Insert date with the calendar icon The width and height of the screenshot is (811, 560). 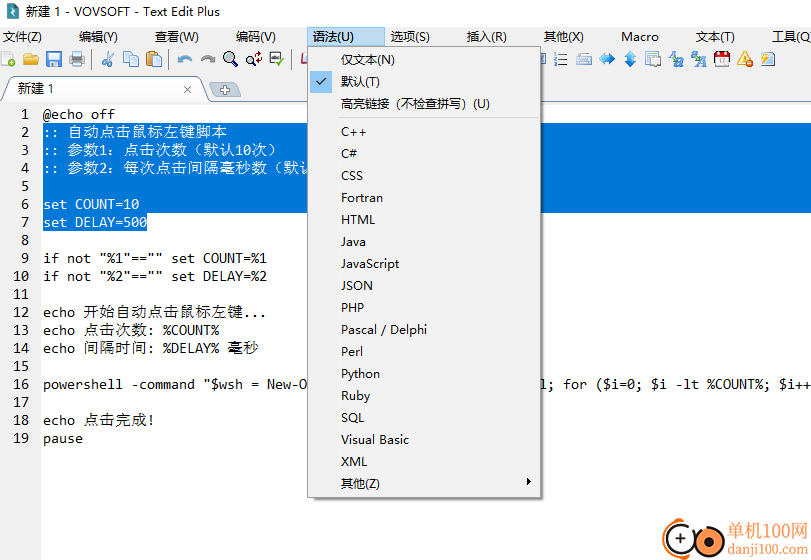(x=722, y=59)
